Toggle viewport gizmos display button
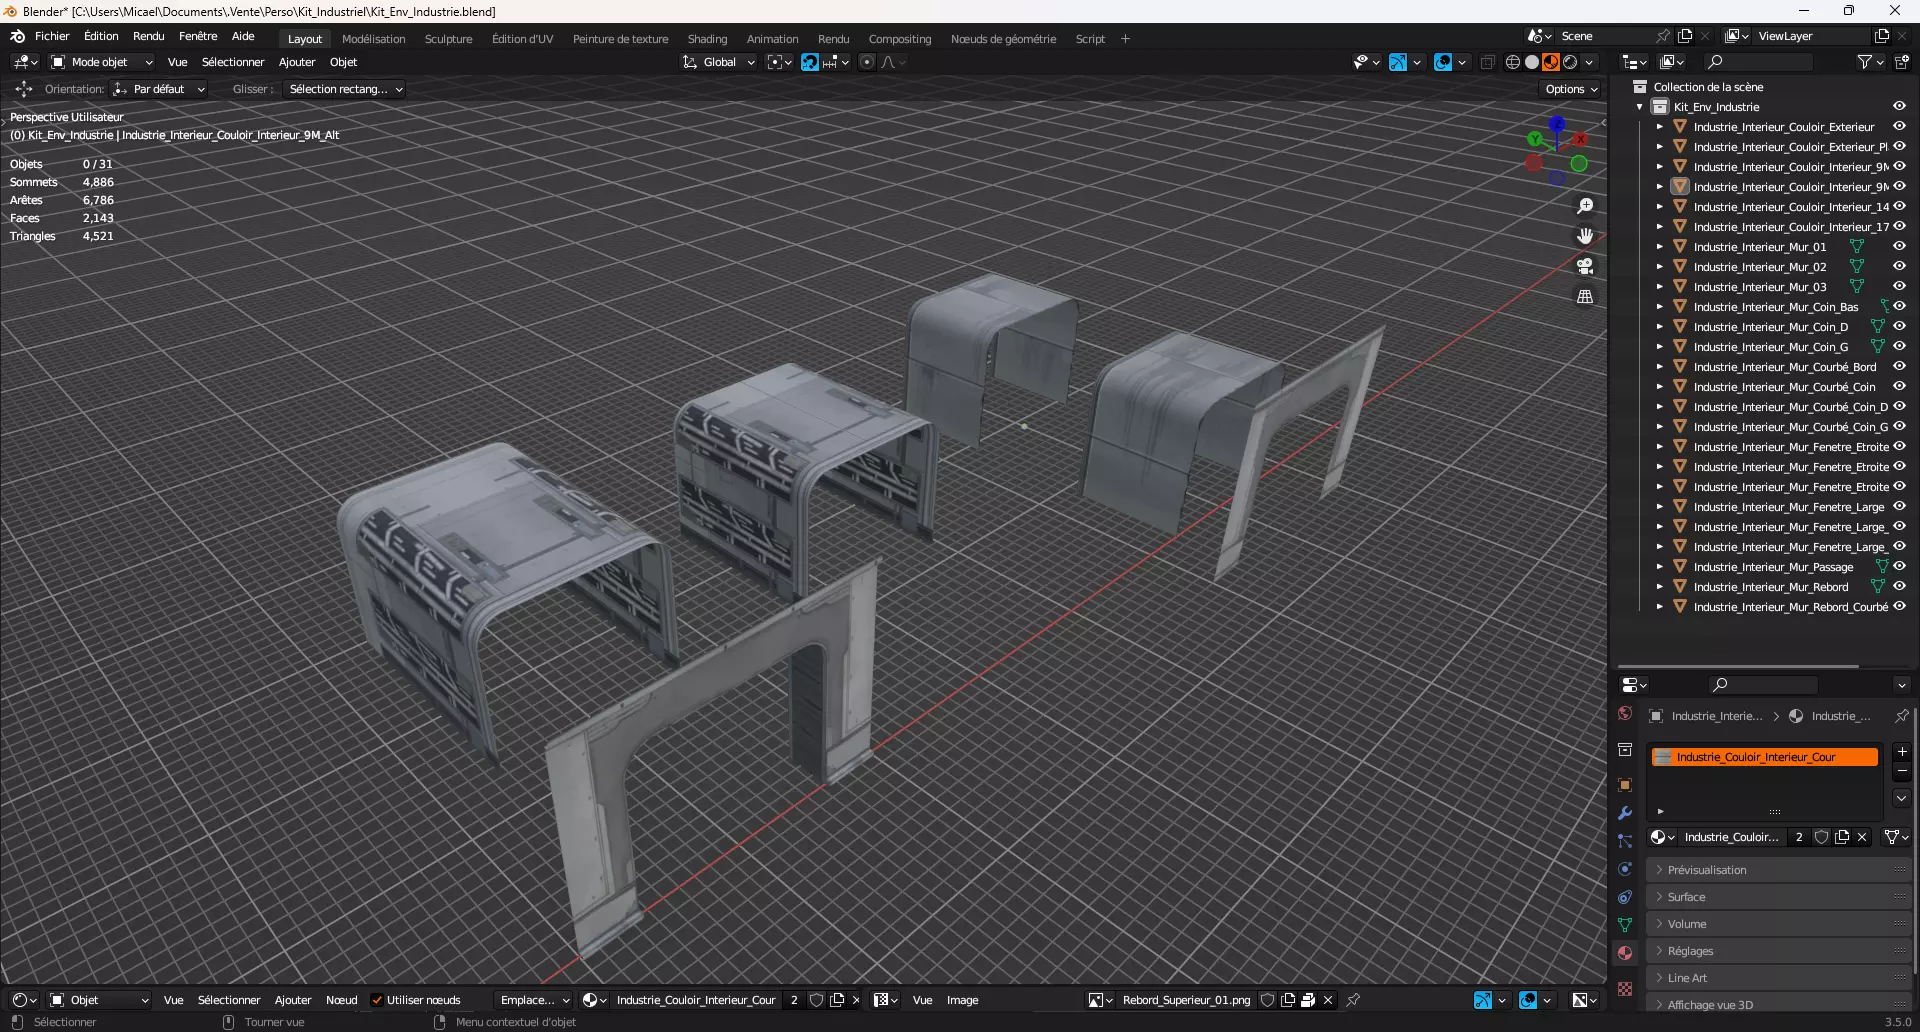The width and height of the screenshot is (1920, 1032). [1398, 62]
